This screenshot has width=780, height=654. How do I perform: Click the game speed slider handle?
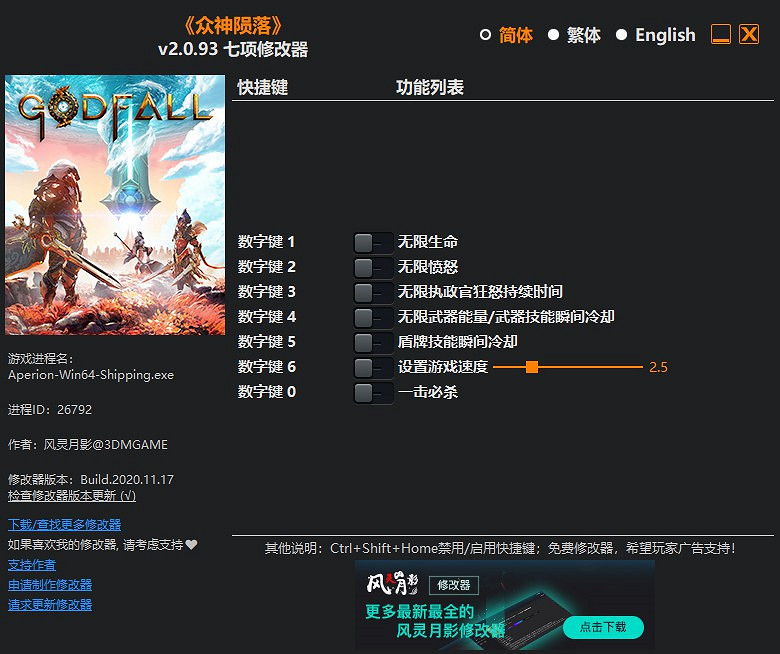click(532, 367)
